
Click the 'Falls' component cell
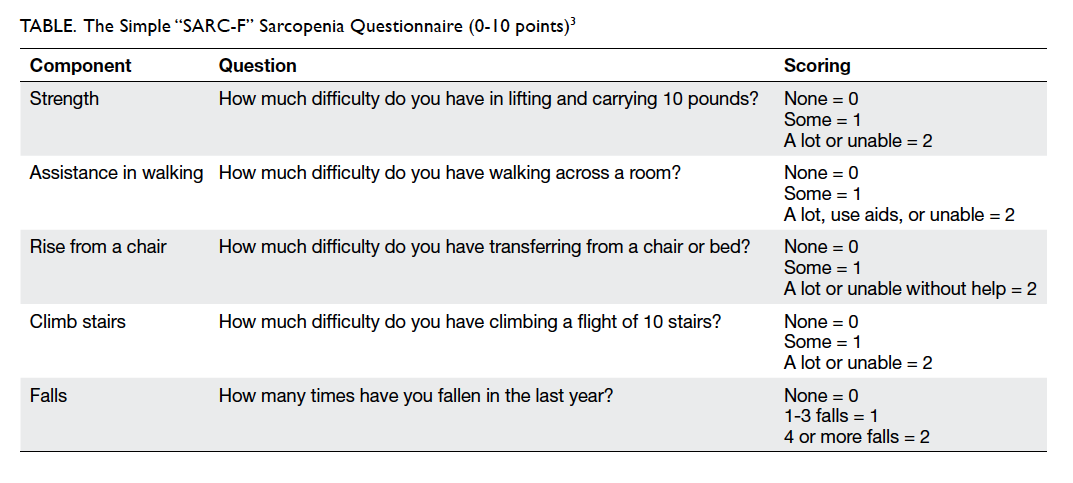coord(48,395)
